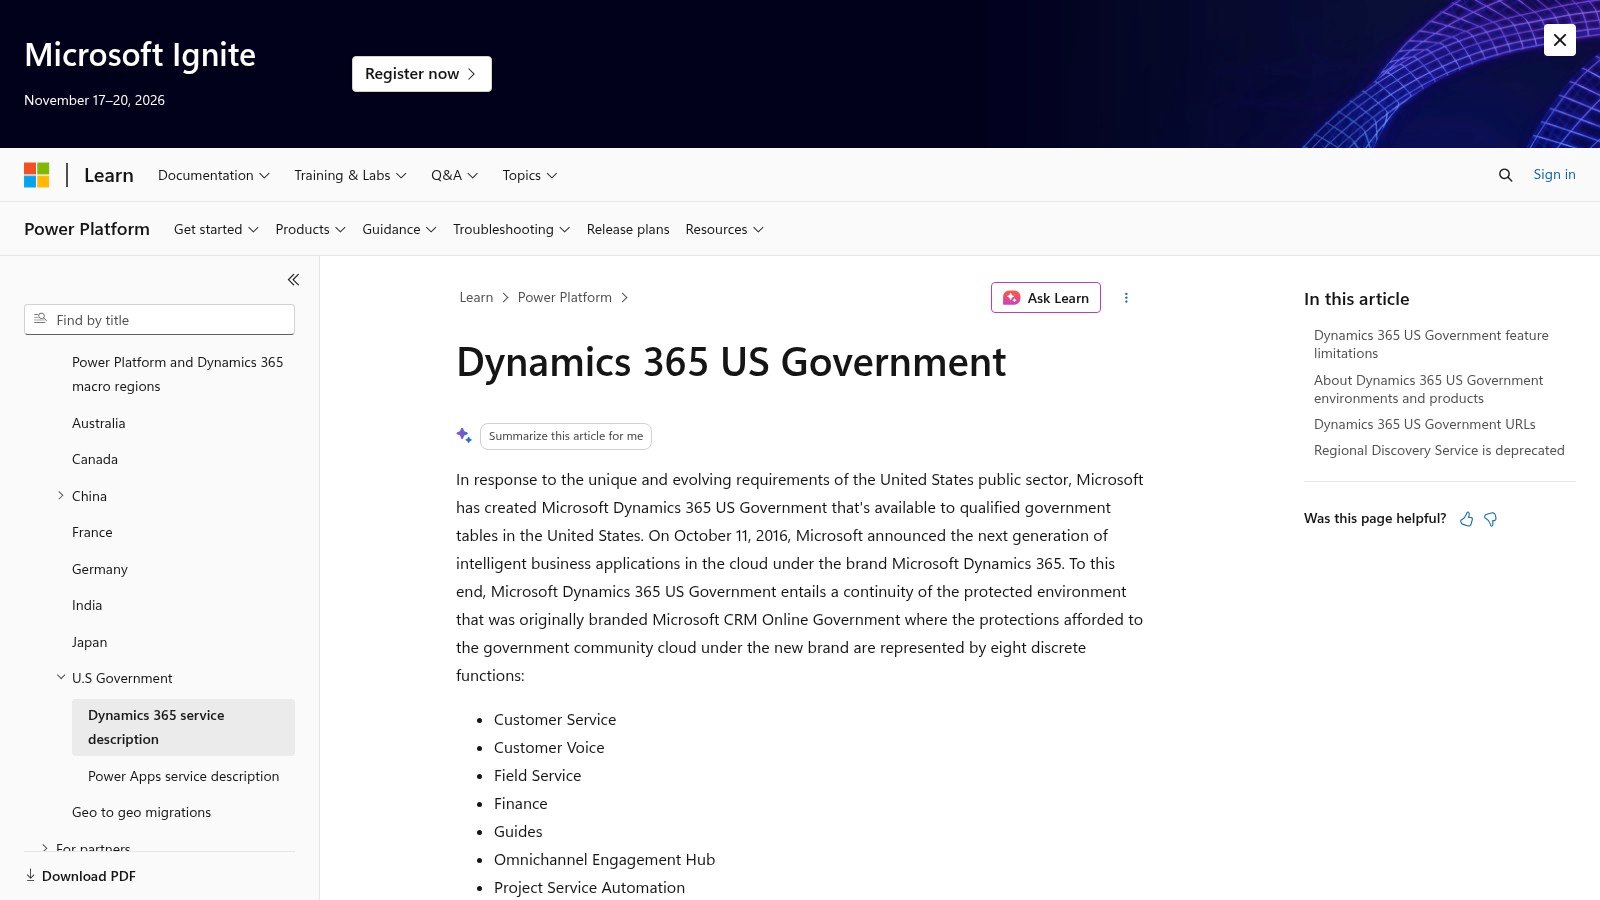1600x900 pixels.
Task: Open the Troubleshooting menu
Action: coord(511,229)
